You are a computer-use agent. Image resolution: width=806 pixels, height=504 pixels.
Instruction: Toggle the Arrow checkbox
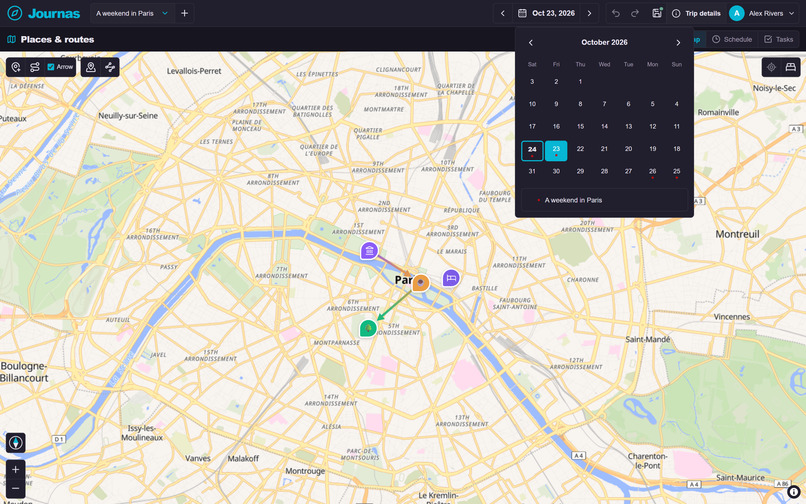click(x=51, y=67)
